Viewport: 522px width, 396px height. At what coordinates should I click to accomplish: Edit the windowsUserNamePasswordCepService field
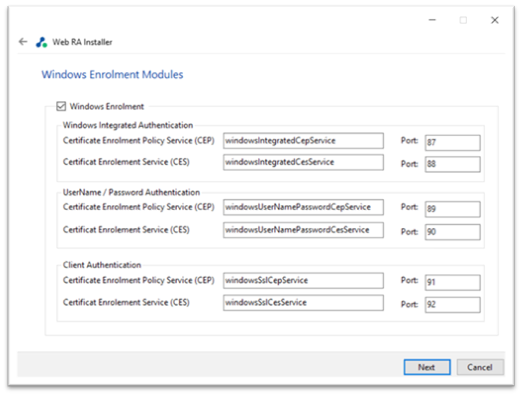[x=303, y=207]
